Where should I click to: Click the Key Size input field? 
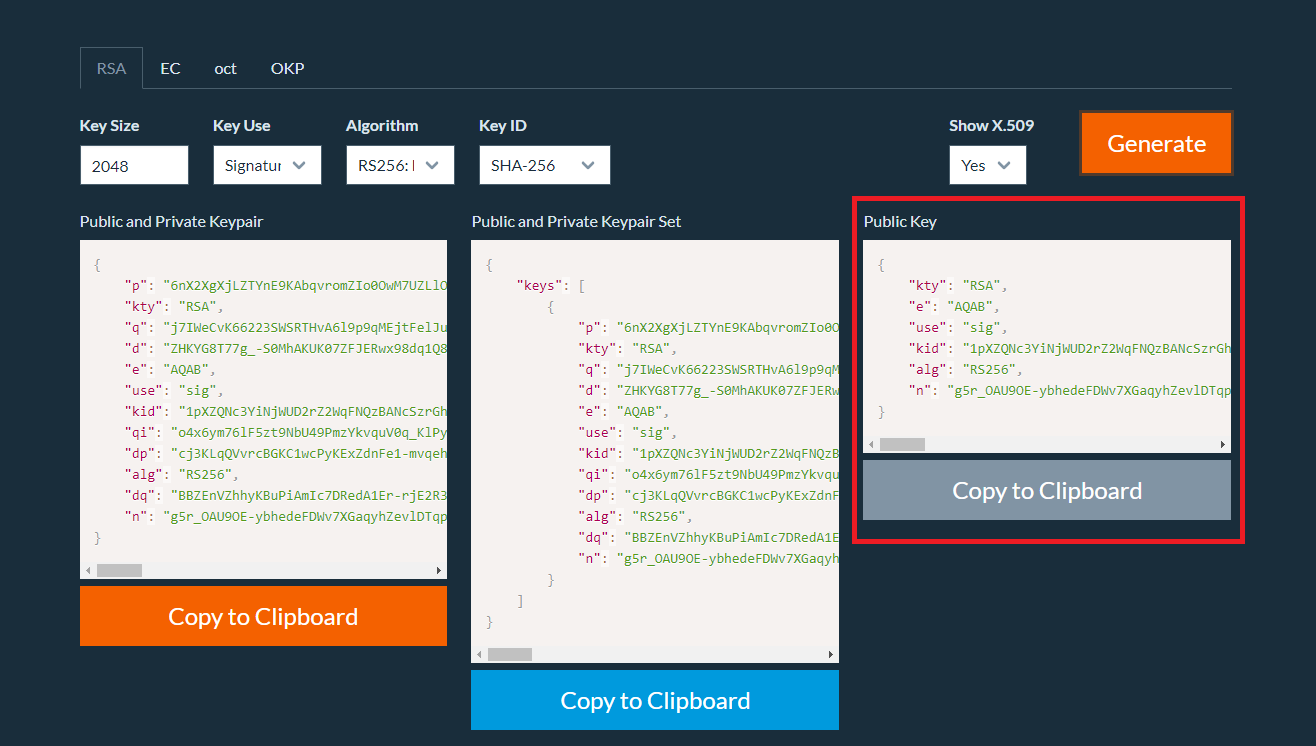(x=134, y=165)
